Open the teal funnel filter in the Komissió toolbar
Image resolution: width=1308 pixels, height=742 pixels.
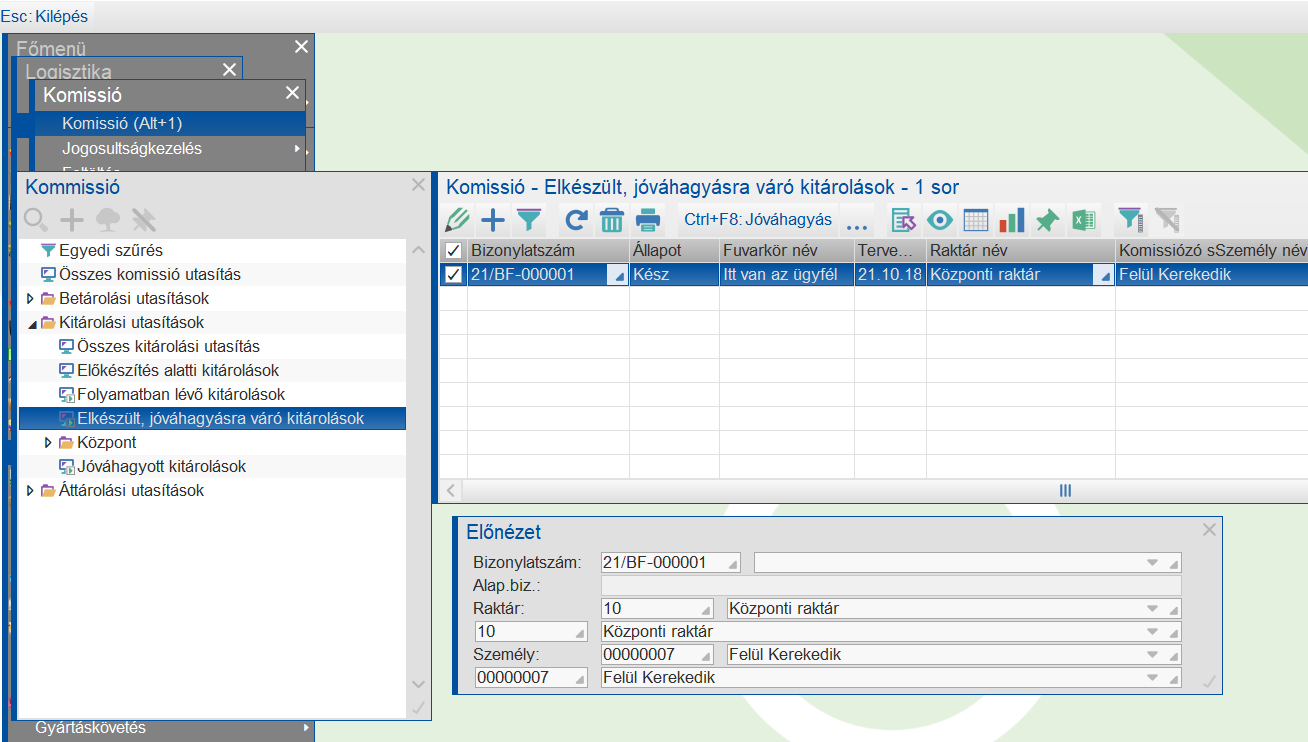[528, 220]
